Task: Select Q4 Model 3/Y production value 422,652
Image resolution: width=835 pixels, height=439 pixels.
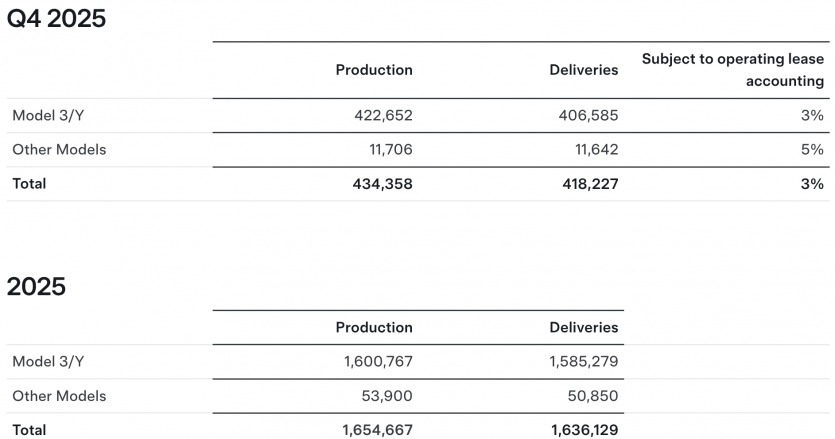Action: [383, 116]
